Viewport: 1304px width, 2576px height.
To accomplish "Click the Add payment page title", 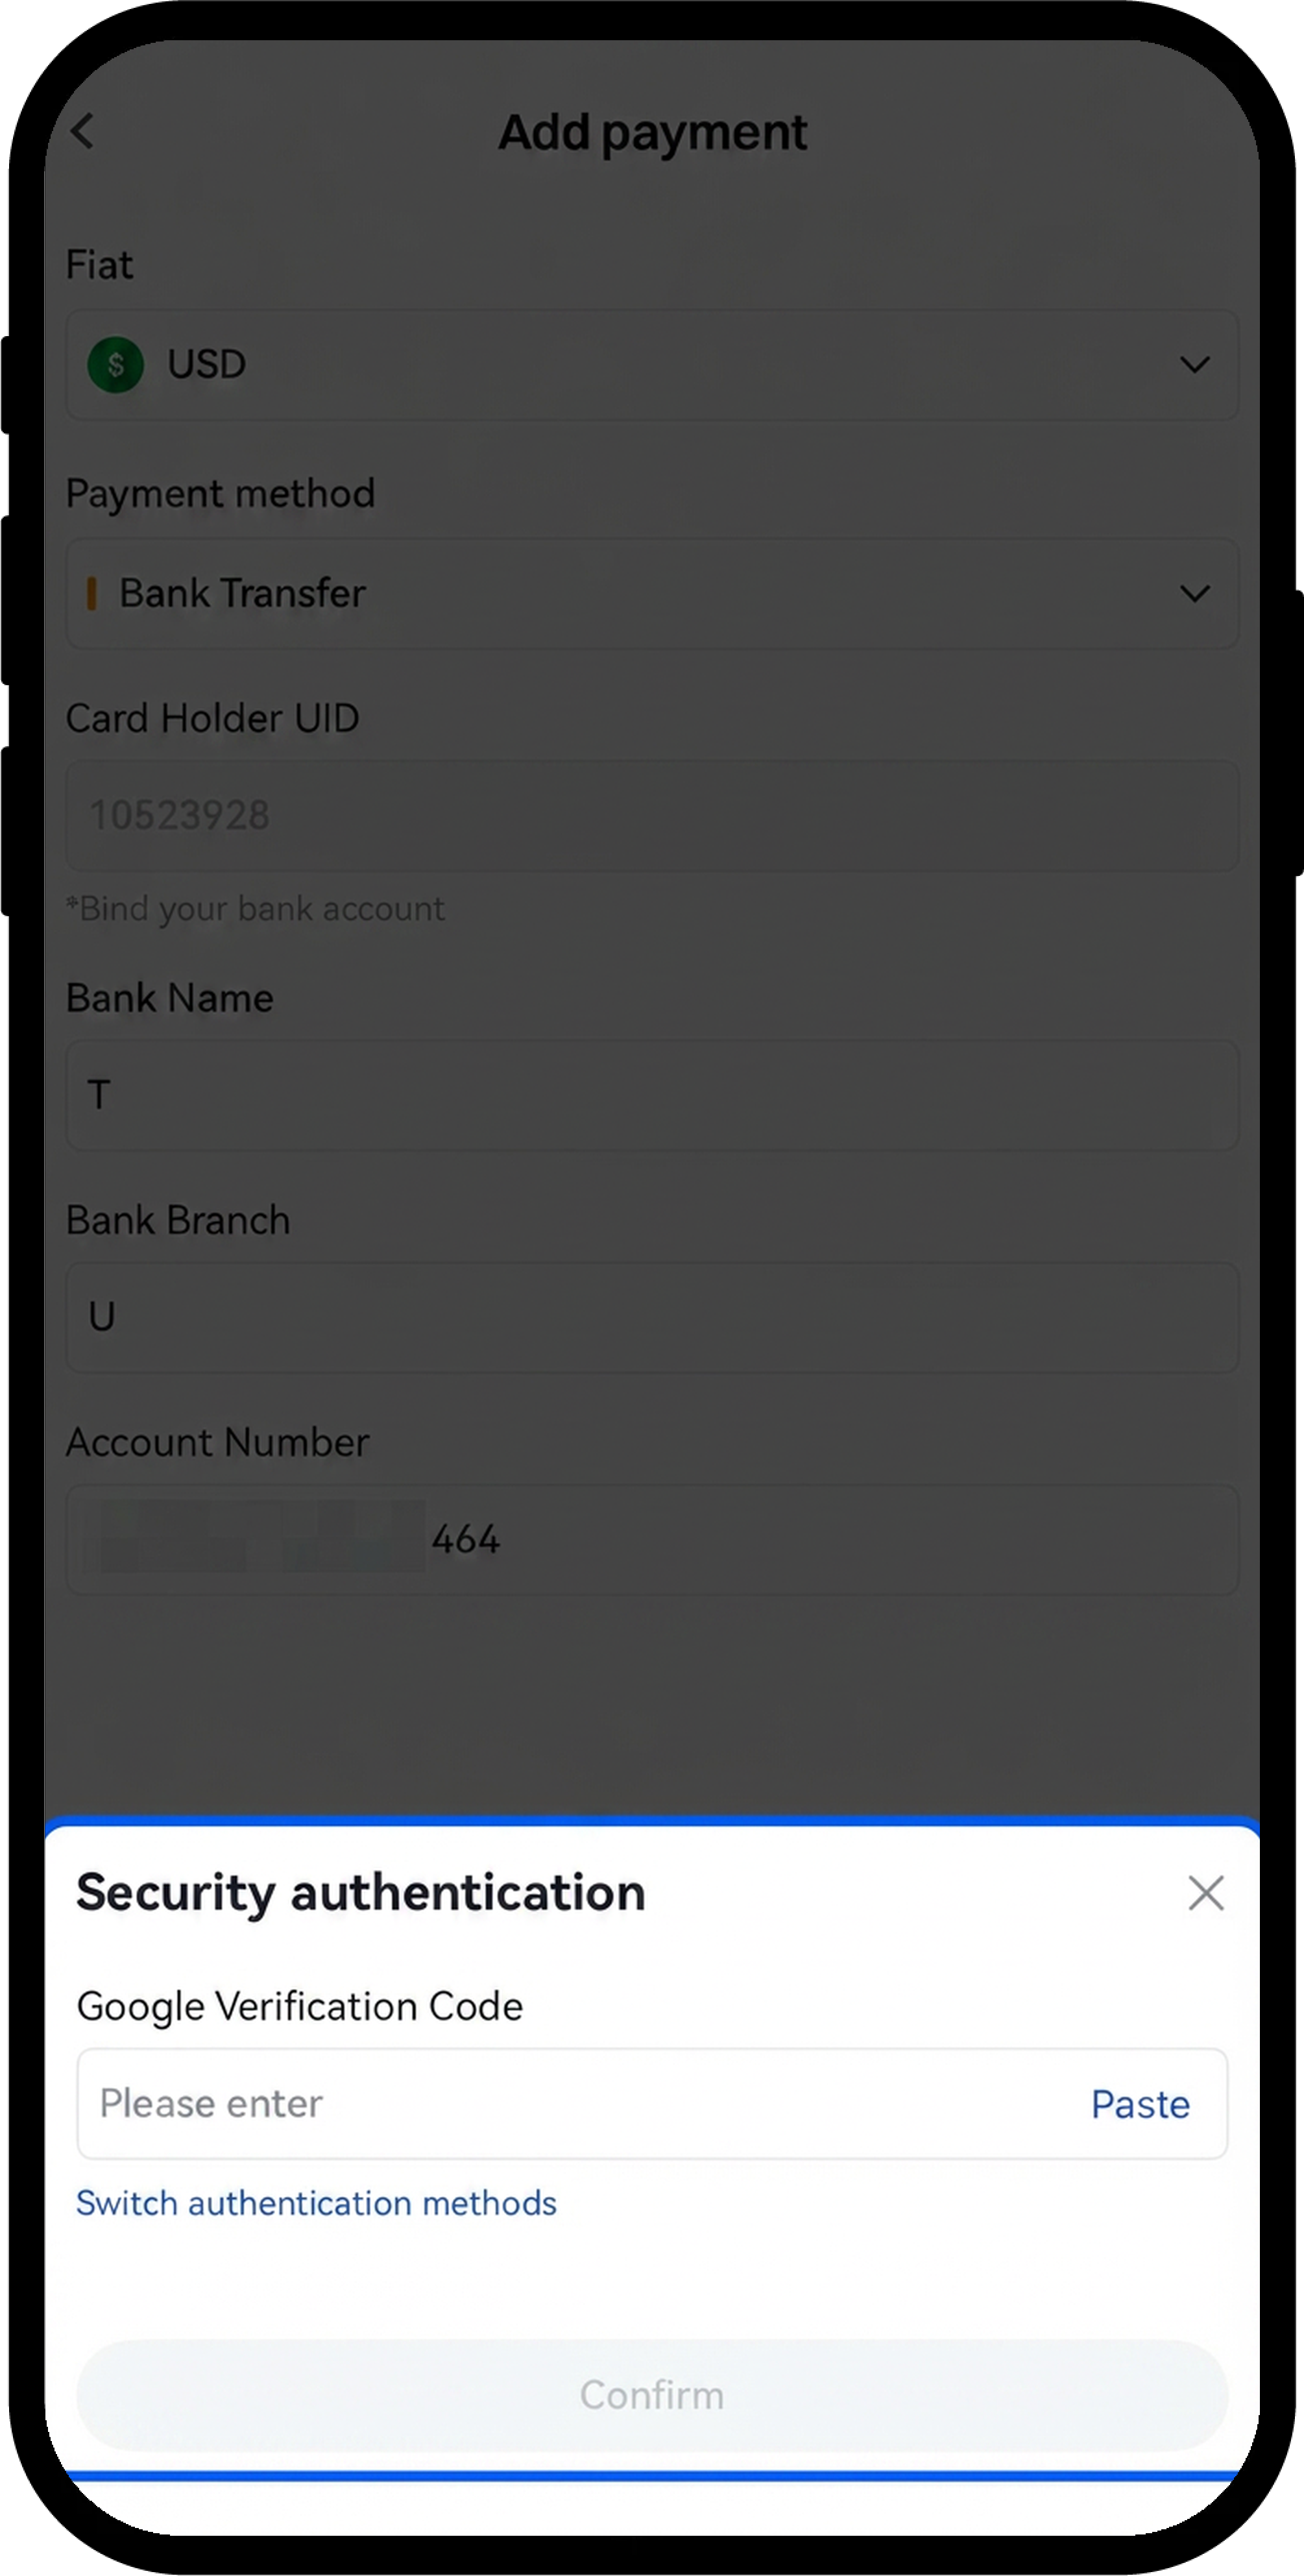I will pos(652,132).
